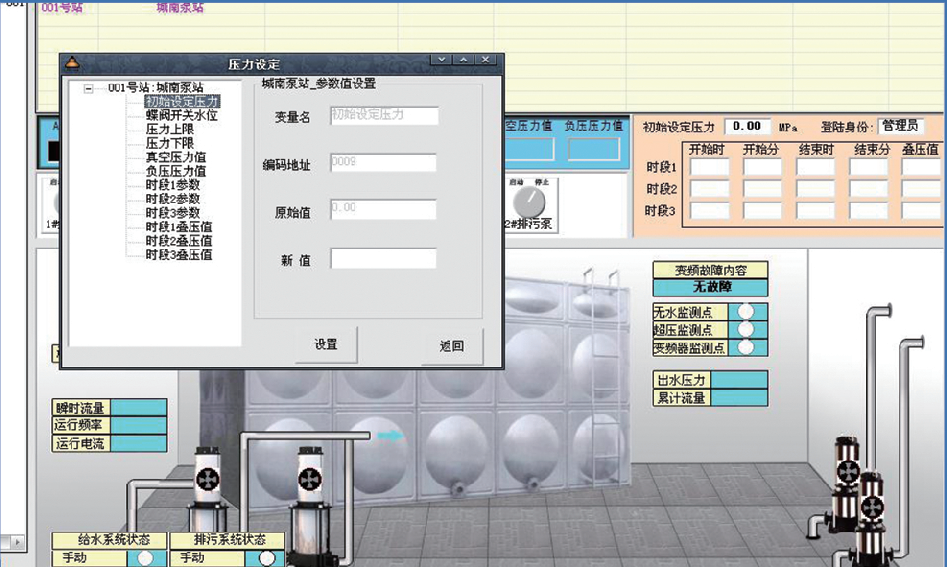Collapse the 001号站:城南泵站 tree node
The width and height of the screenshot is (950, 568).
89,88
